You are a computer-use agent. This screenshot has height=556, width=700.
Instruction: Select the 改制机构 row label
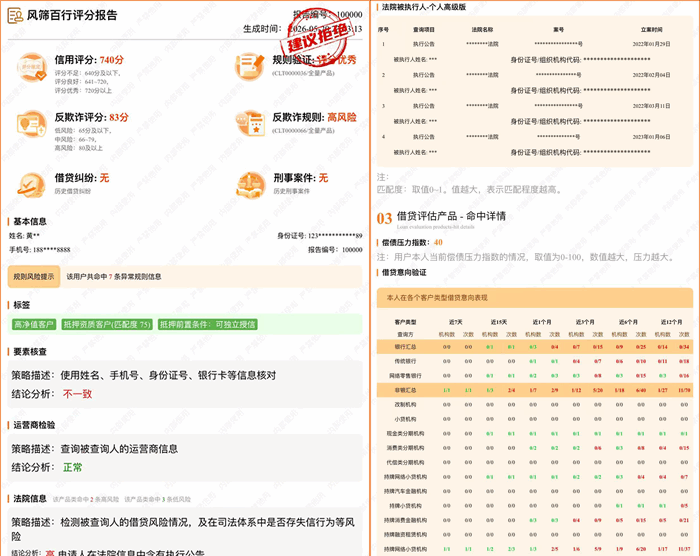pyautogui.click(x=405, y=405)
